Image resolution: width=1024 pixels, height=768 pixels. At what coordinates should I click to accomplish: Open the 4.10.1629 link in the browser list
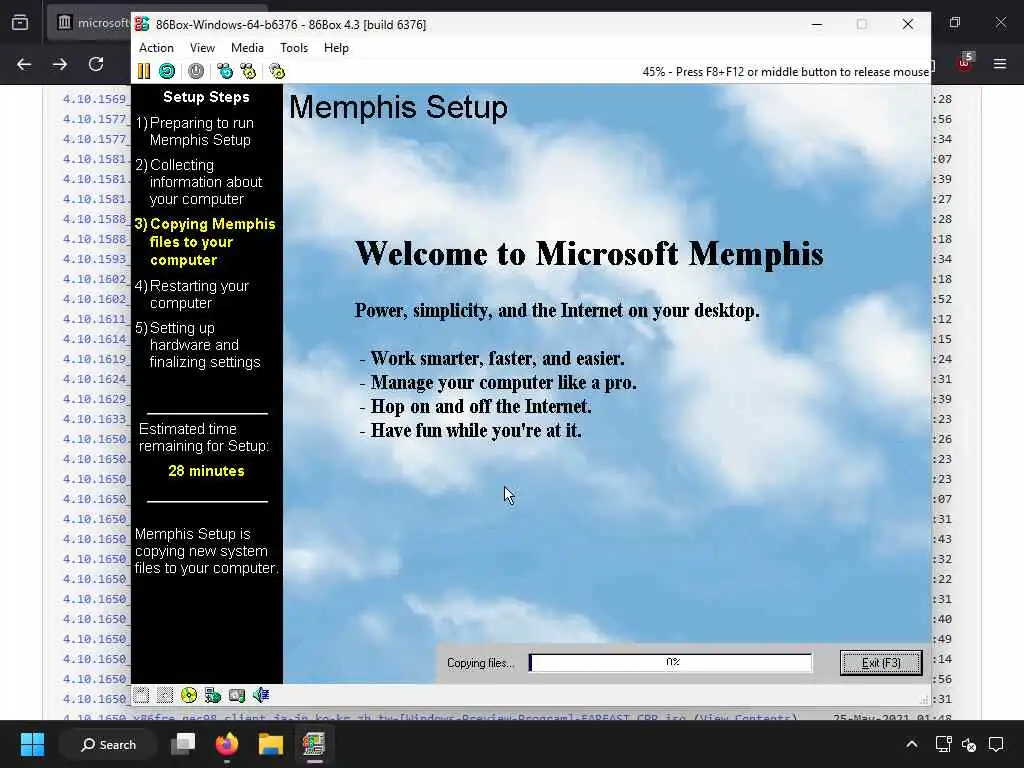[95, 399]
